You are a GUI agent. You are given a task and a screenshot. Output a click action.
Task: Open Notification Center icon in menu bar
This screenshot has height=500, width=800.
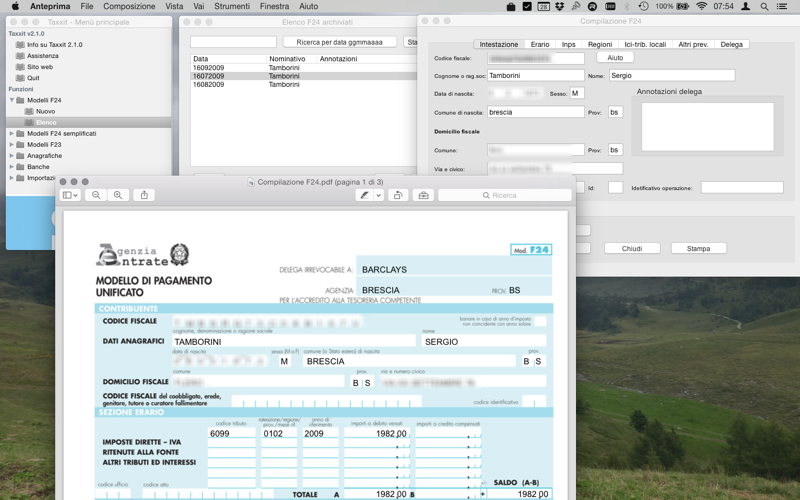tap(781, 6)
